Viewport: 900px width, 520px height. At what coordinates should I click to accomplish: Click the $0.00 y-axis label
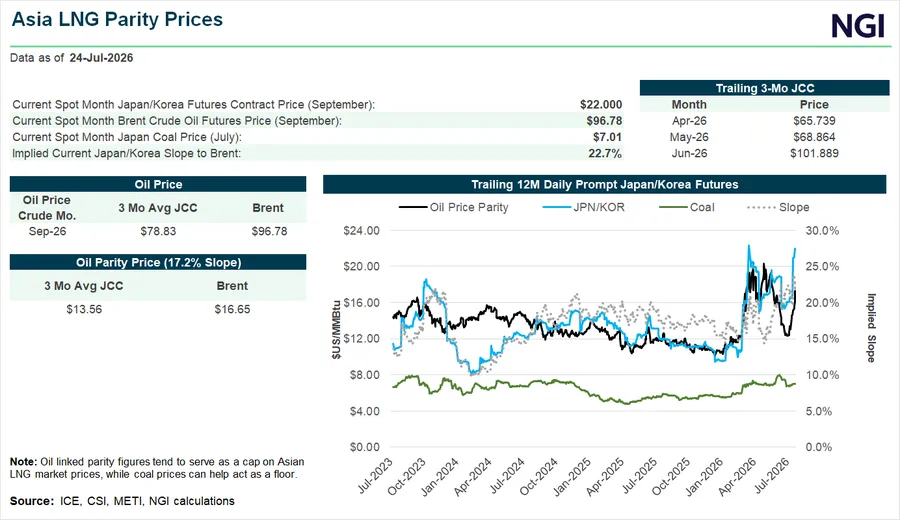click(x=364, y=447)
